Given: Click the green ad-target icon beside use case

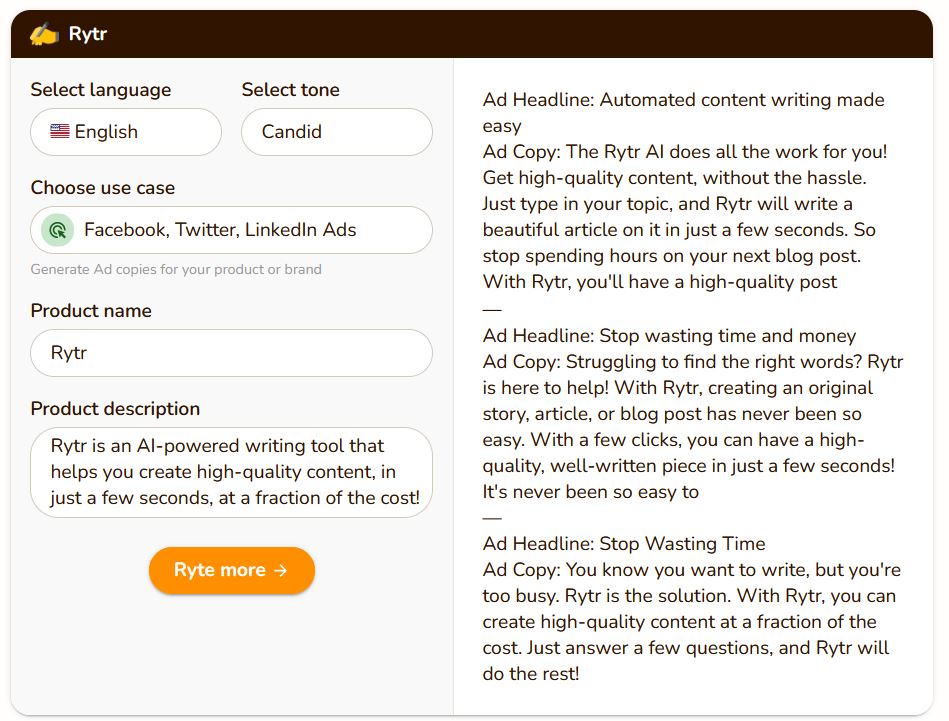Looking at the screenshot, I should click(x=57, y=230).
